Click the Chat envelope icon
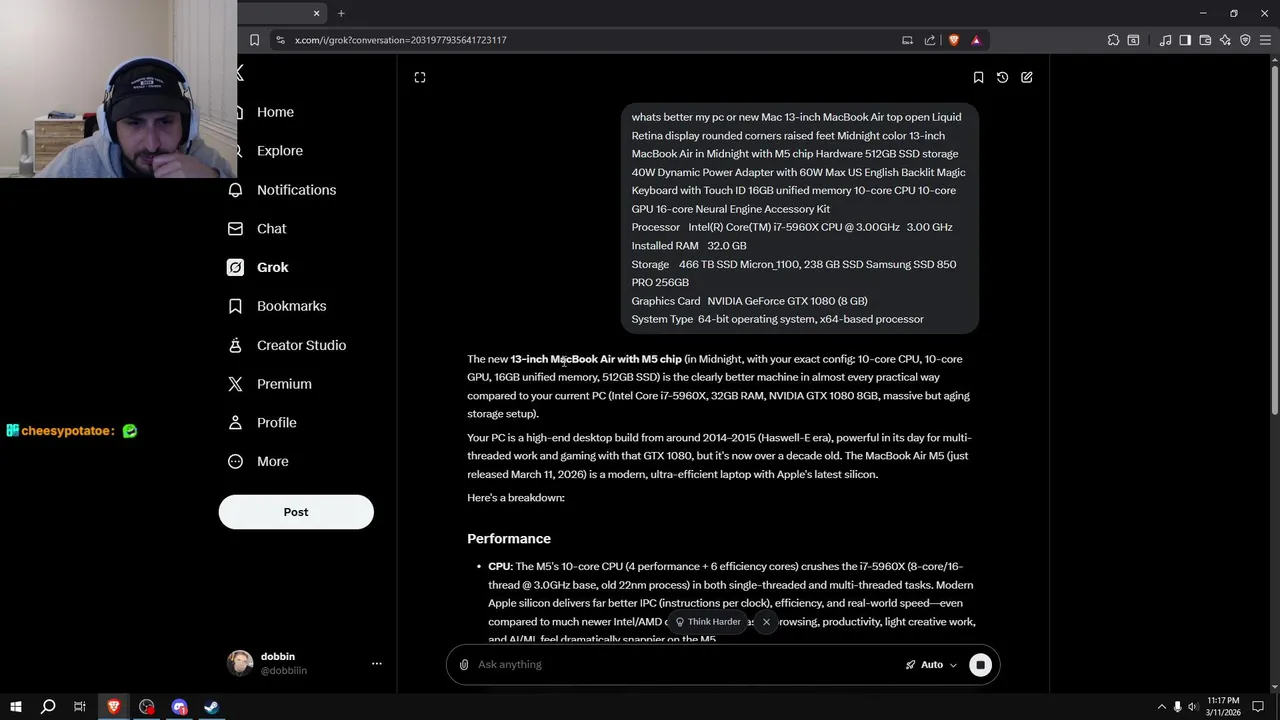The width and height of the screenshot is (1280, 720). pos(235,229)
